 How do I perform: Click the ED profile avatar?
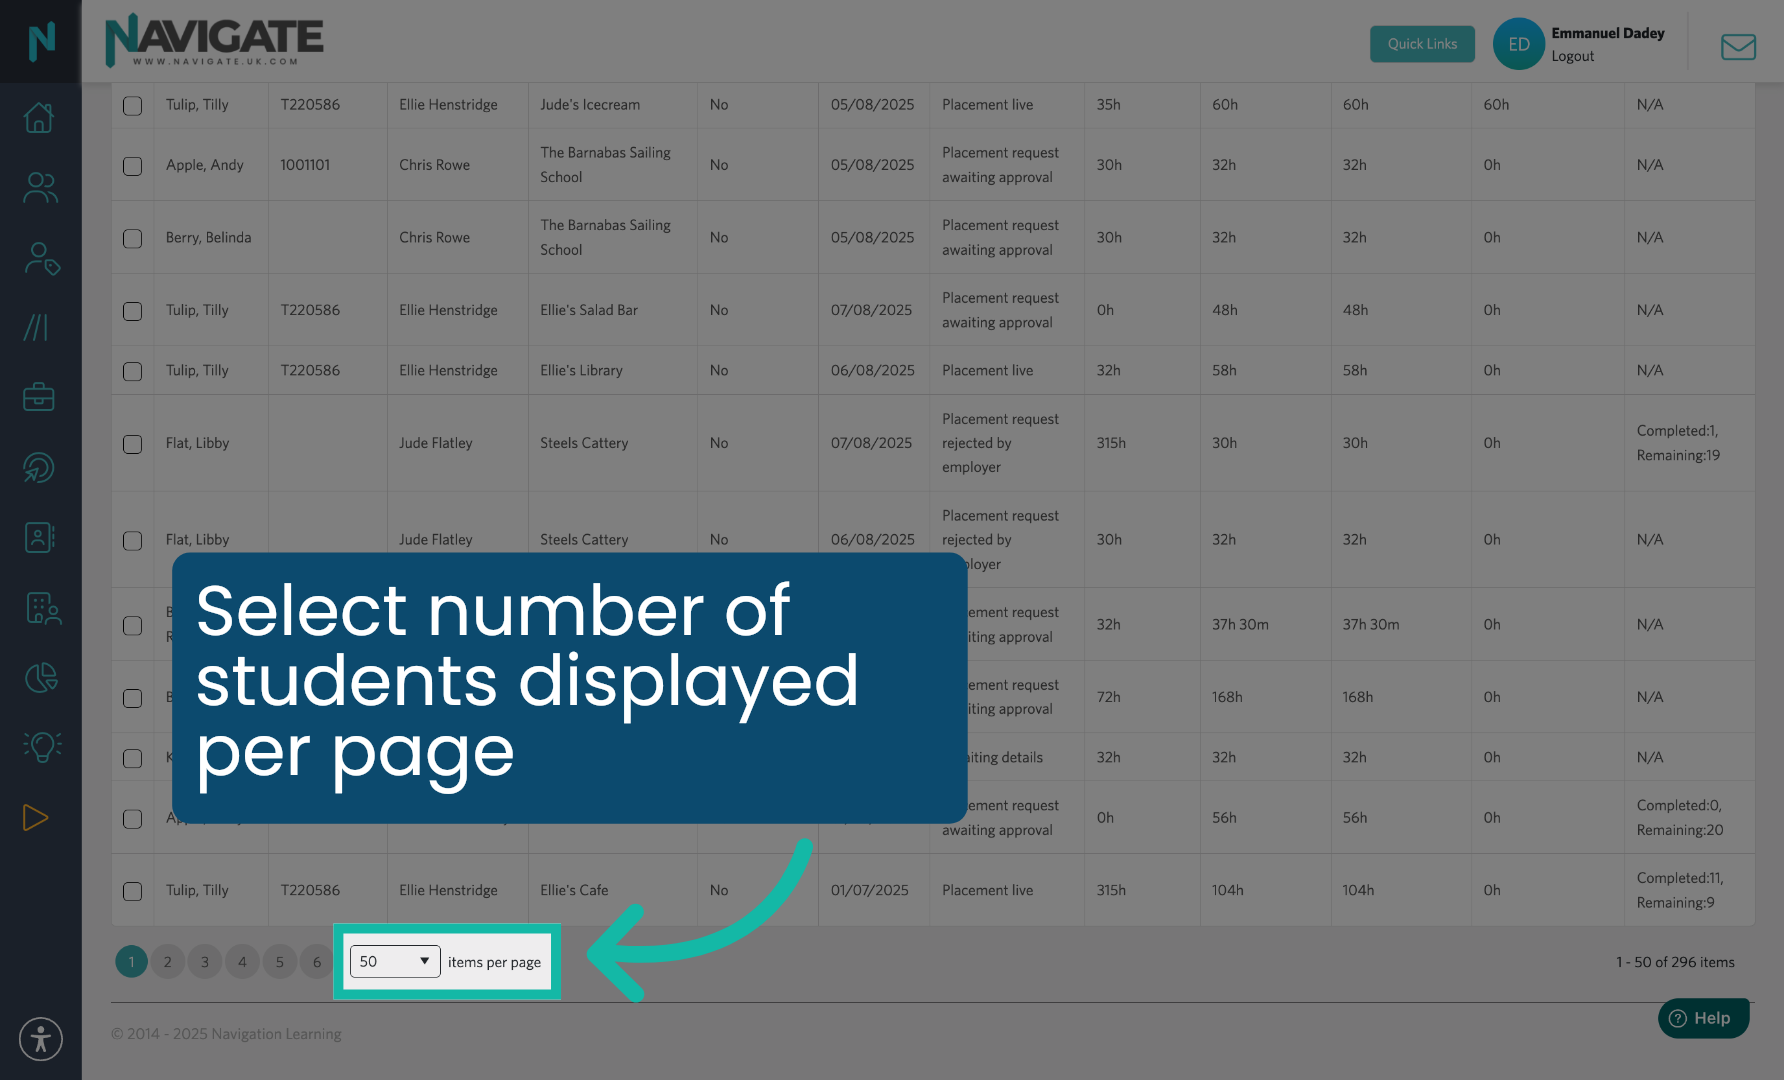point(1518,44)
